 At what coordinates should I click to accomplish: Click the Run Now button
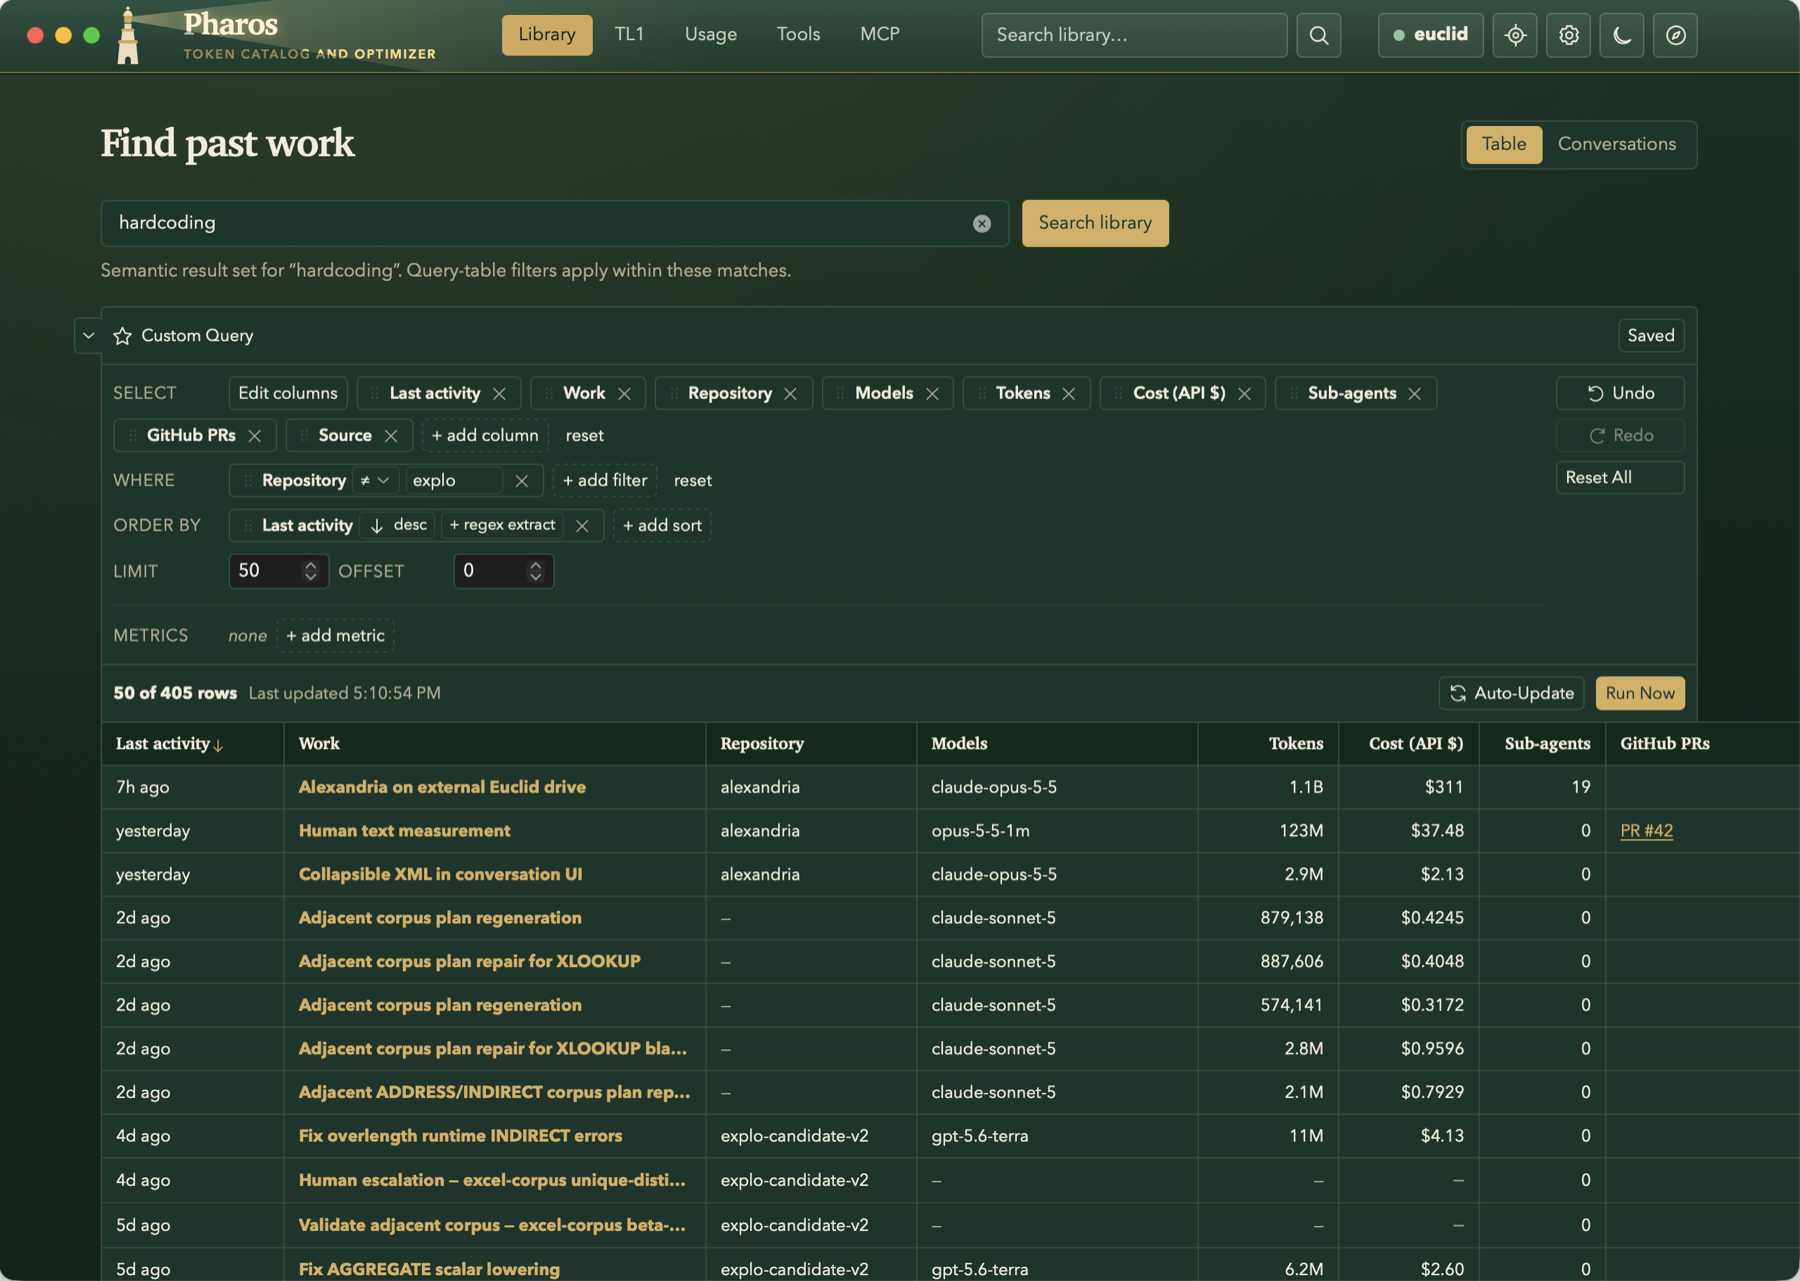1639,693
